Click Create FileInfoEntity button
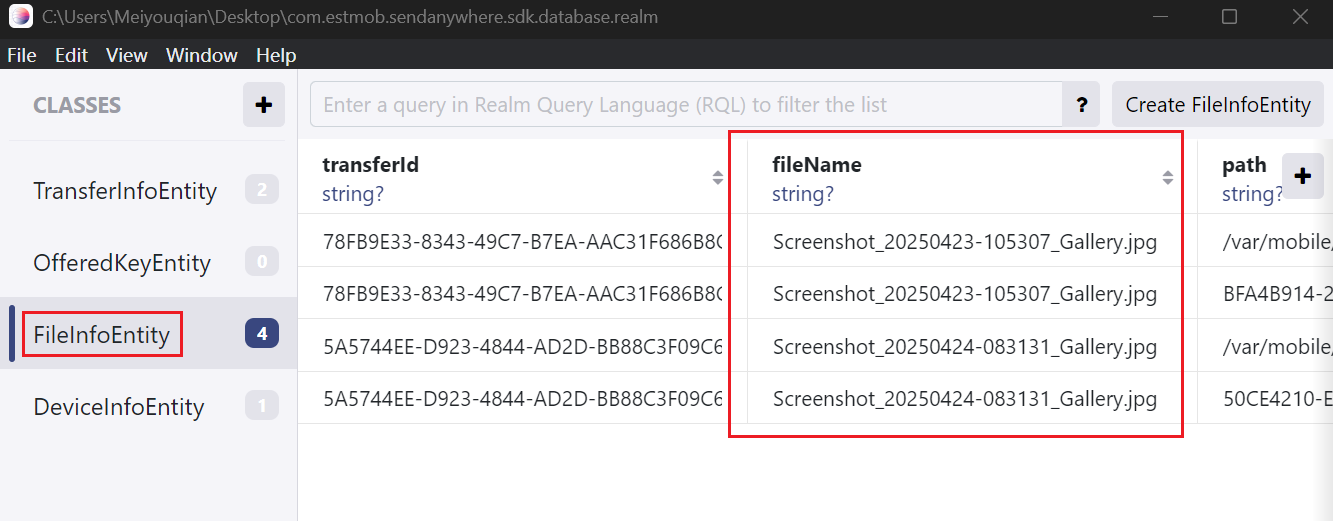The image size is (1333, 521). (1217, 105)
